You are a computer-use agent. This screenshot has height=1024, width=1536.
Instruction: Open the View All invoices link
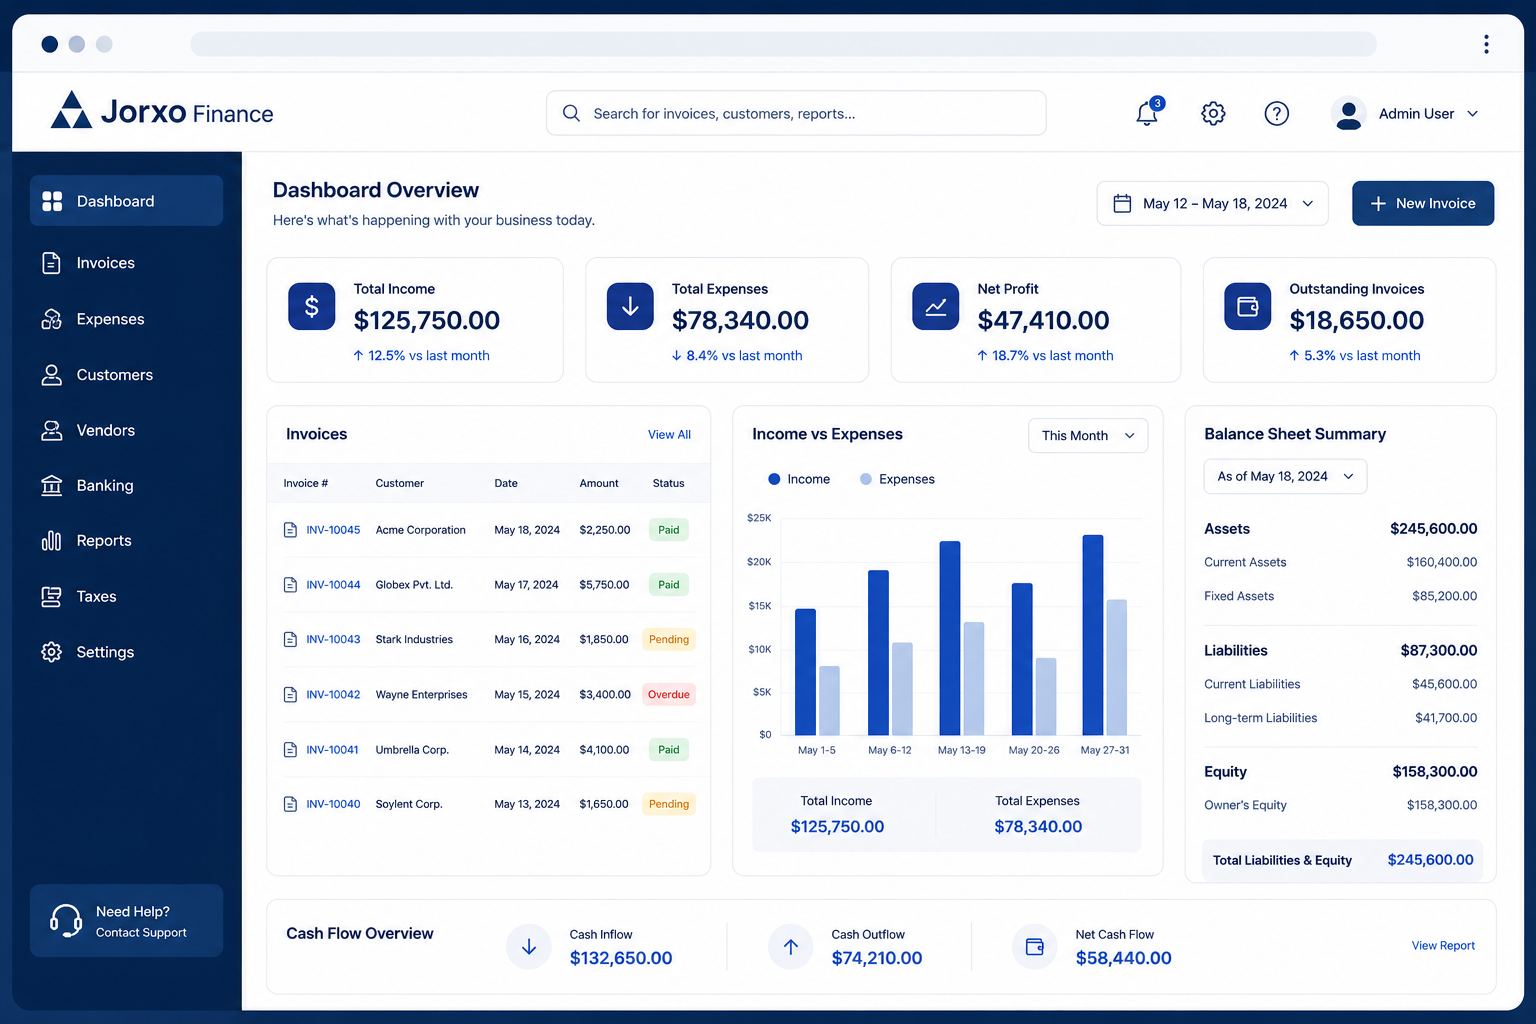tap(669, 434)
